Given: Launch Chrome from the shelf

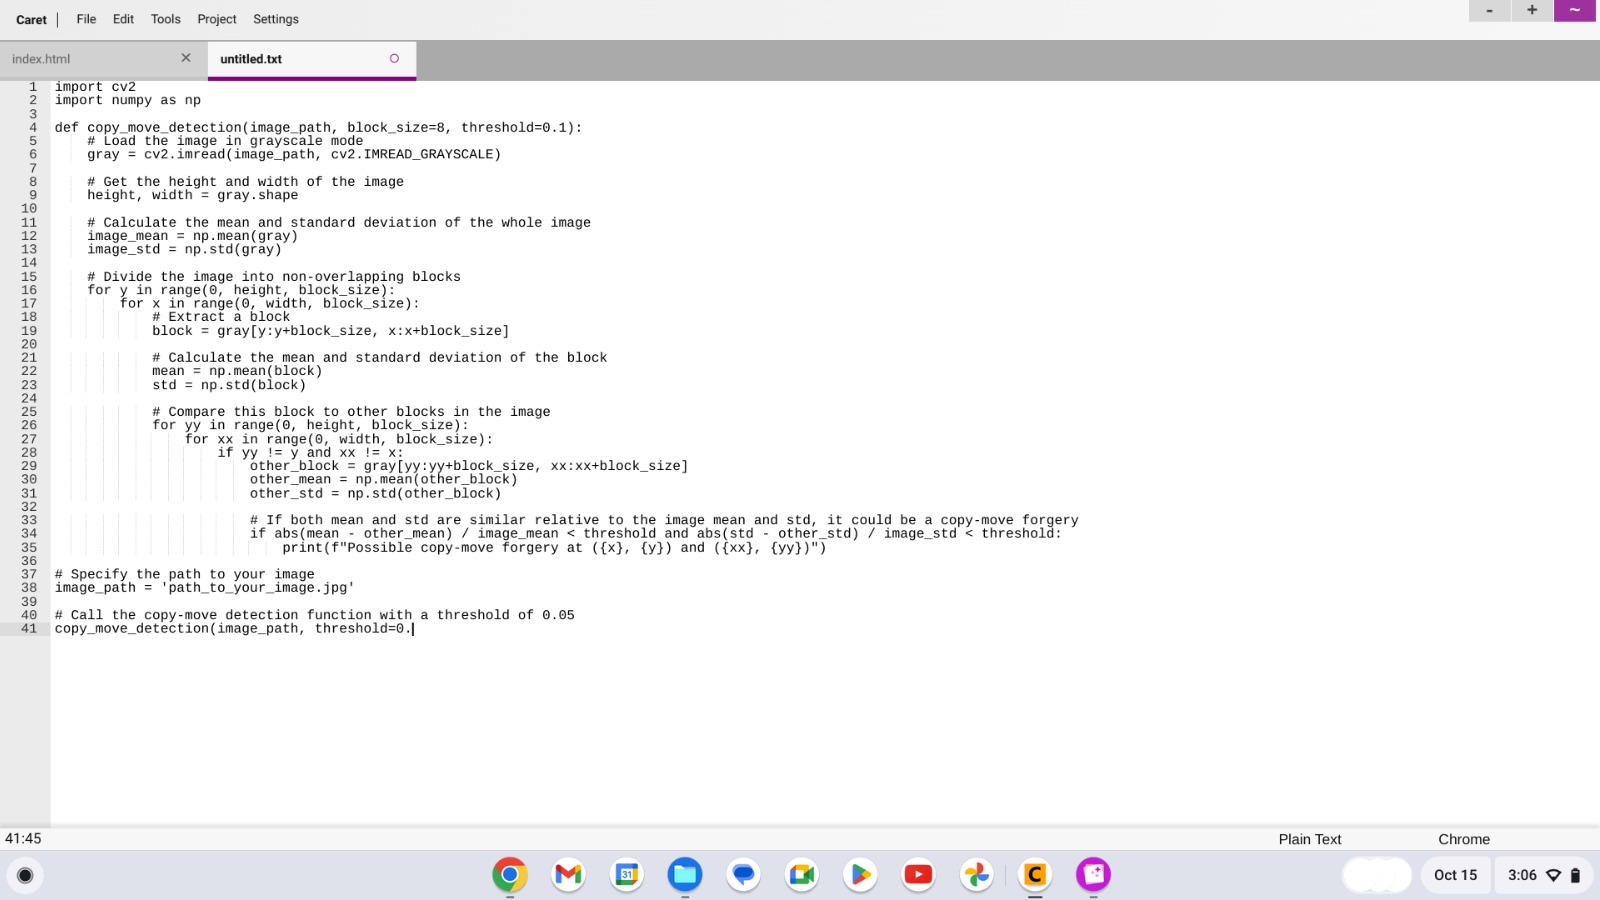Looking at the screenshot, I should [510, 874].
